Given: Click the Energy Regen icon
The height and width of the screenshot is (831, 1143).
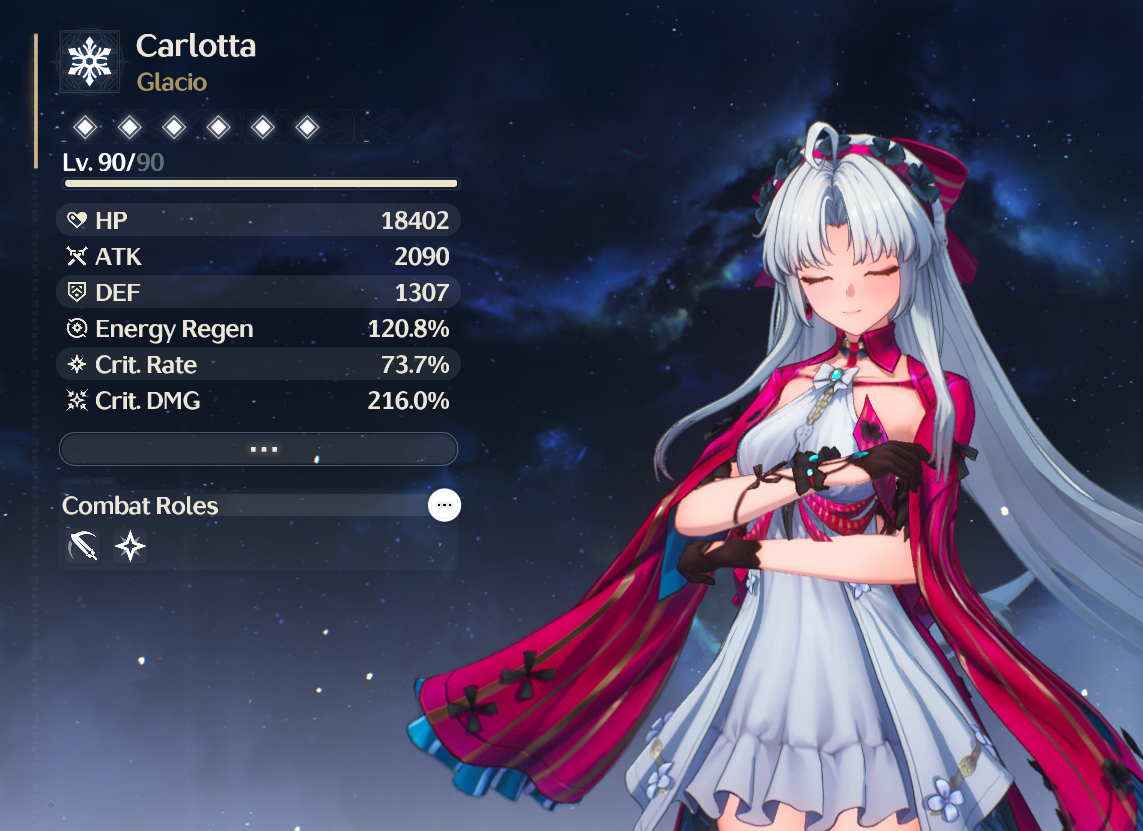Looking at the screenshot, I should [77, 328].
